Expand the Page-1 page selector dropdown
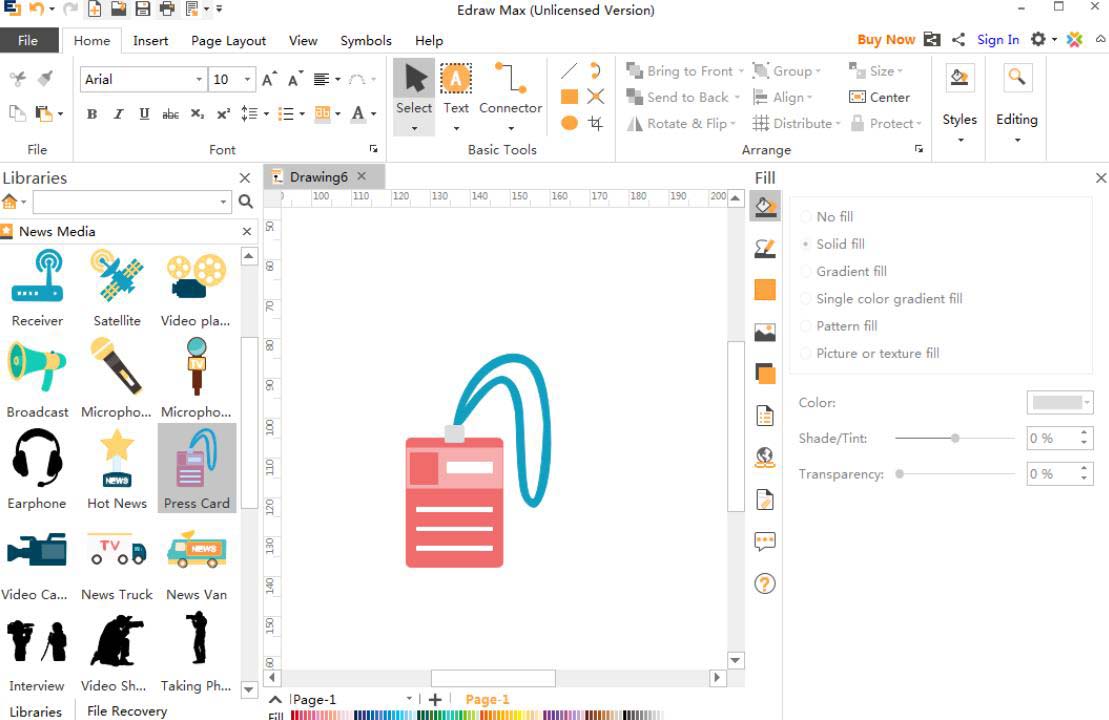The height and width of the screenshot is (720, 1109). pyautogui.click(x=409, y=699)
